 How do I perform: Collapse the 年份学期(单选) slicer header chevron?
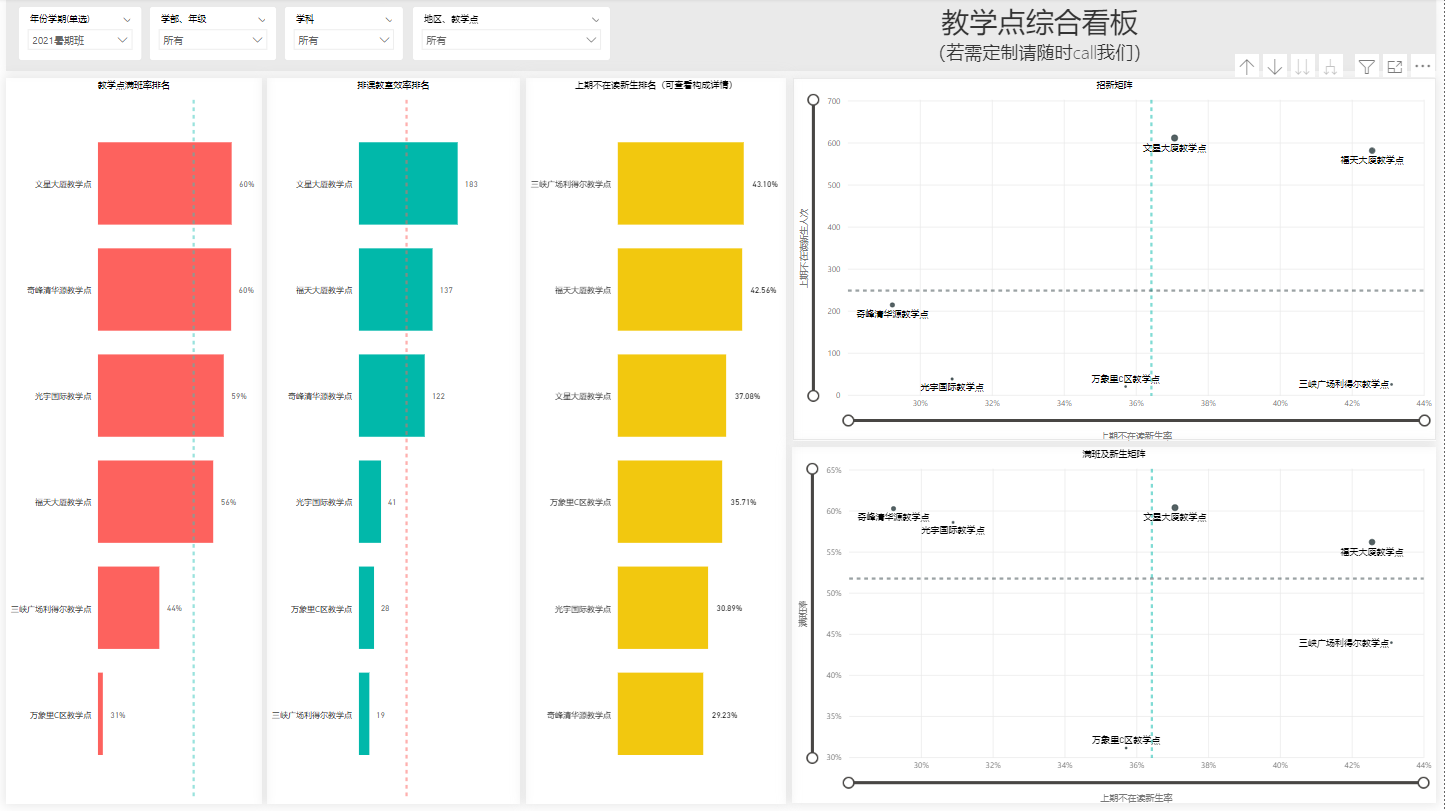(126, 20)
